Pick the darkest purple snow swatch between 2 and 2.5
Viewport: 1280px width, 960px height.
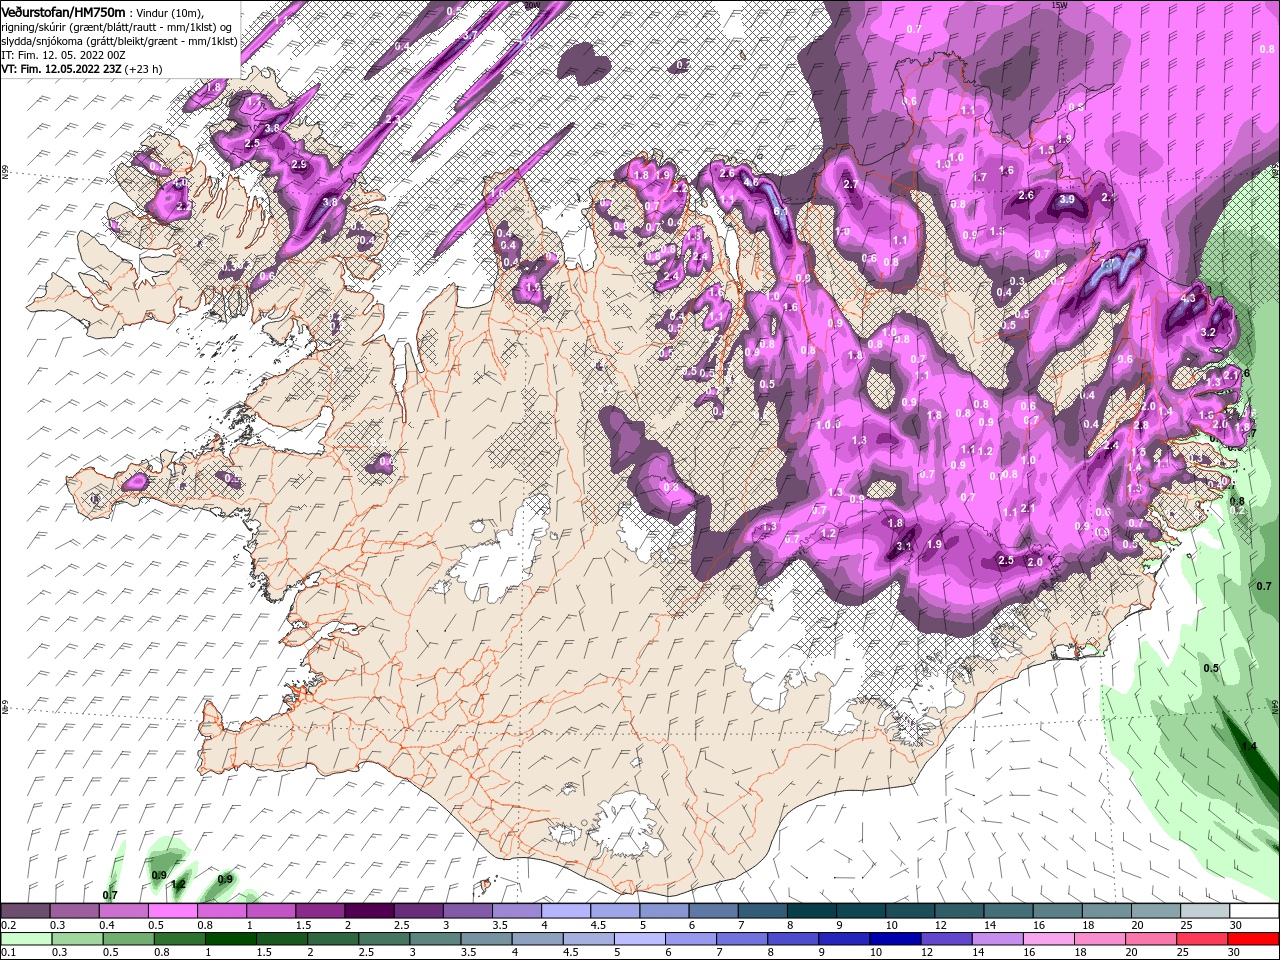(369, 911)
